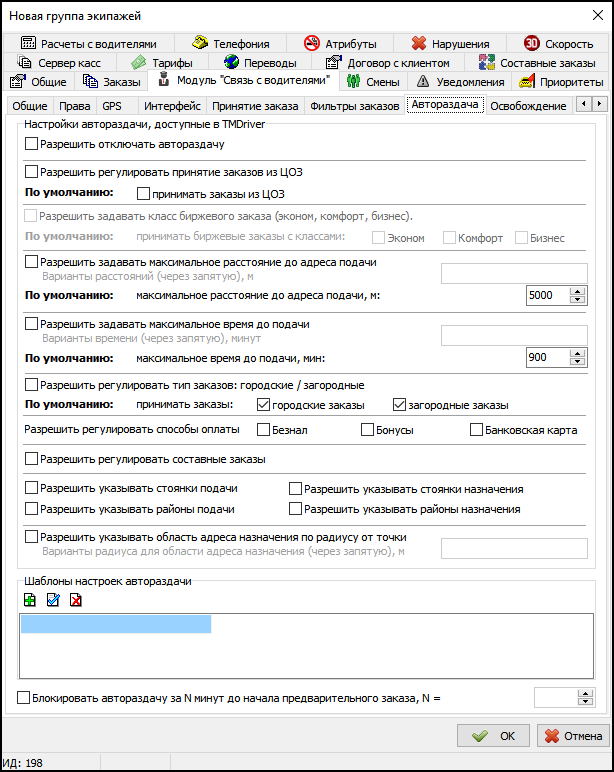Viewport: 614px width, 772px height.
Task: Switch to the Фильтры заказов sub-tab
Action: point(354,106)
